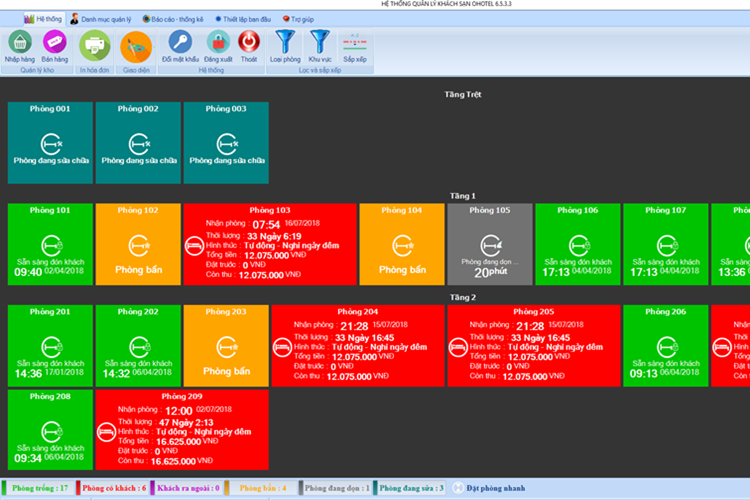
Task: Click star bed icon in Phòng 102
Action: 139,245
